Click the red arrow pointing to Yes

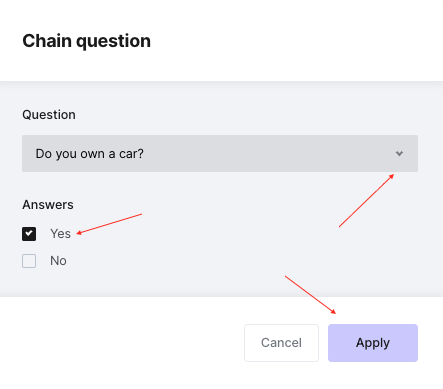click(x=109, y=224)
